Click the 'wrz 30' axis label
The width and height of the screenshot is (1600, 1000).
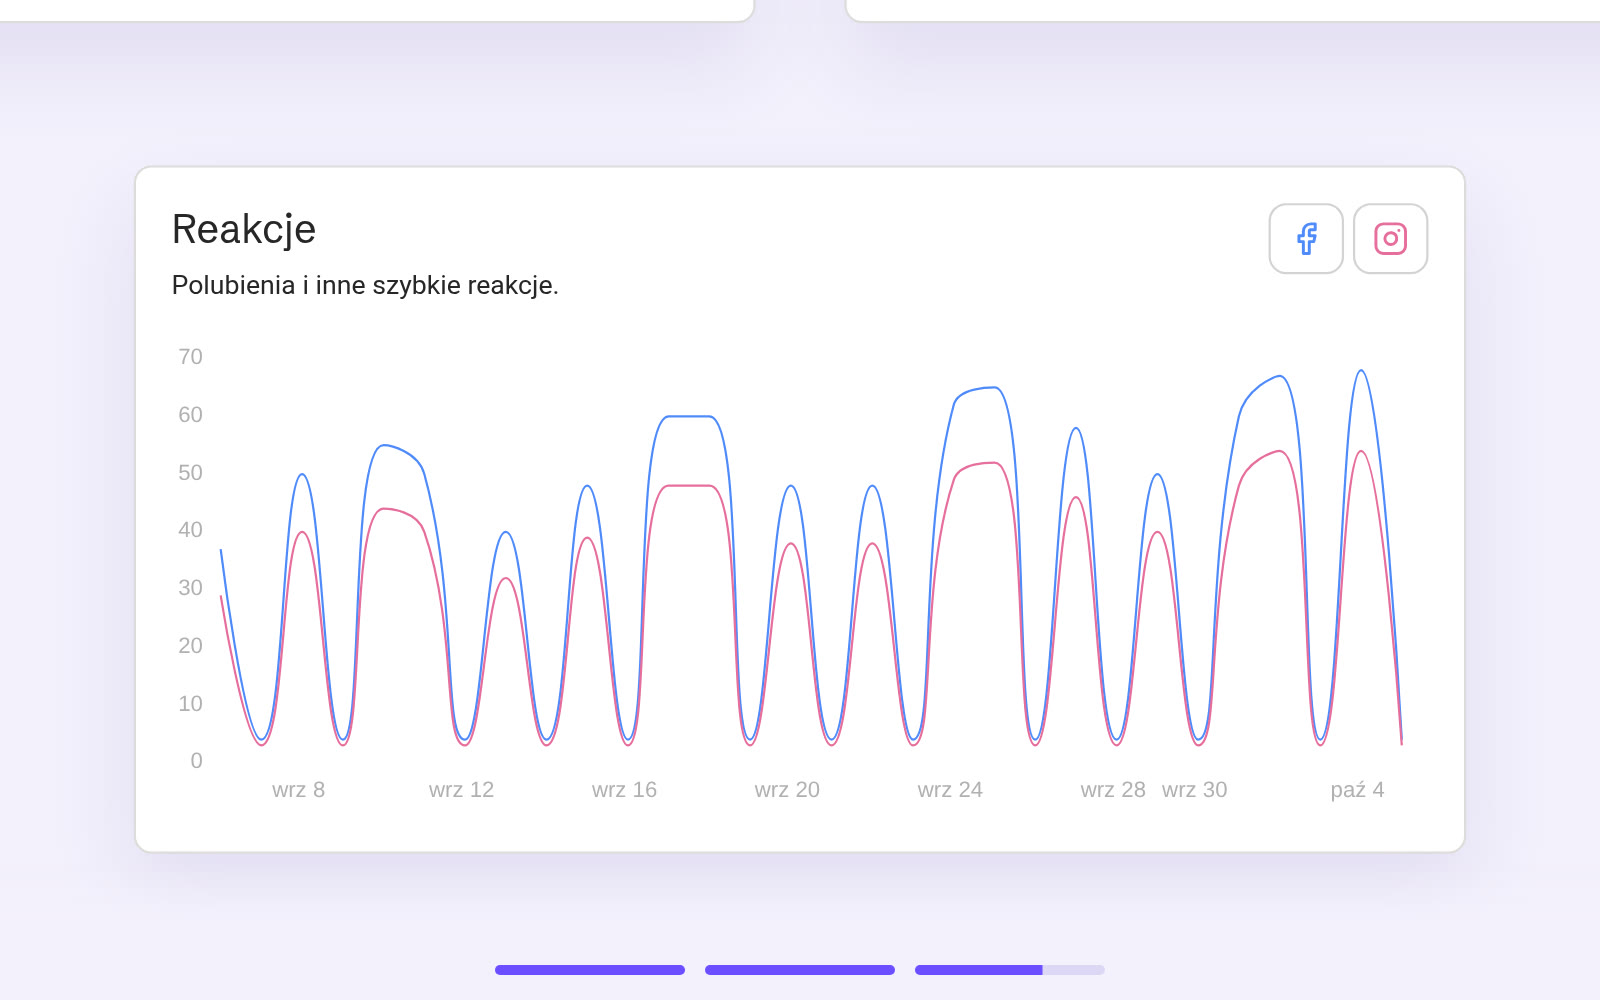(1195, 790)
